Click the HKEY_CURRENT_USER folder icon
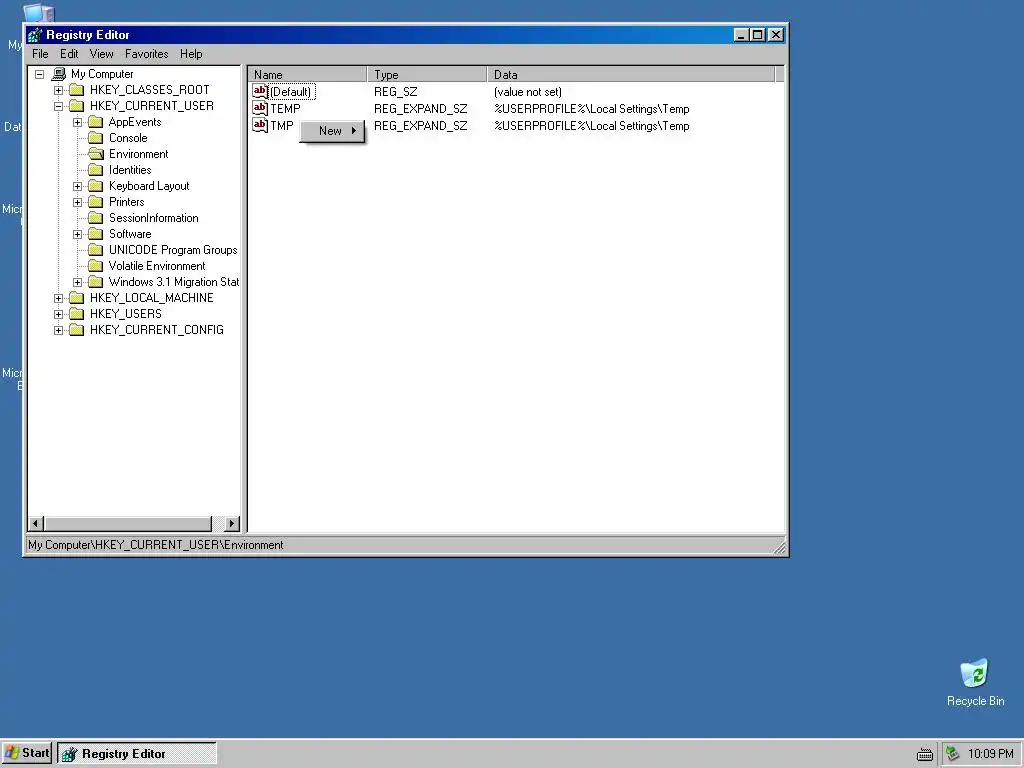 click(x=76, y=106)
